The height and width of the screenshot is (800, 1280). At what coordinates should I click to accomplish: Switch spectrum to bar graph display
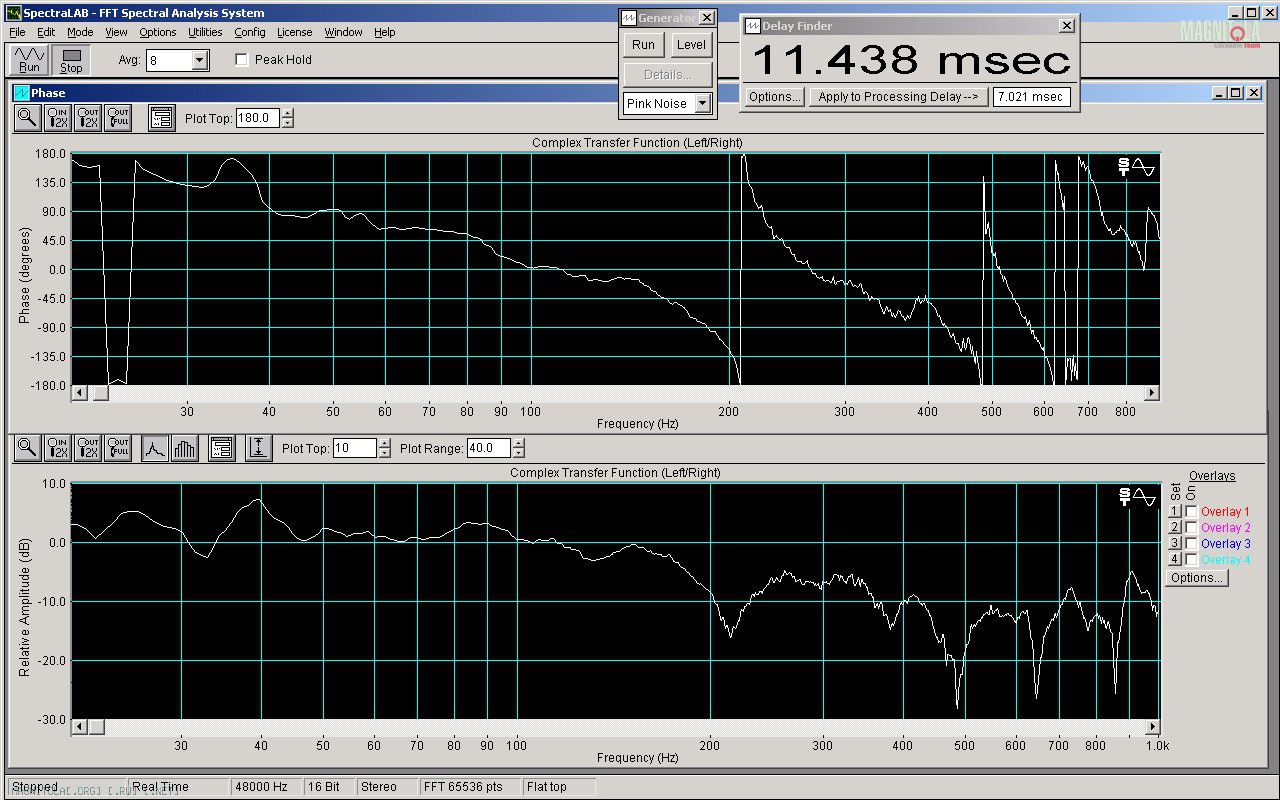click(x=185, y=448)
